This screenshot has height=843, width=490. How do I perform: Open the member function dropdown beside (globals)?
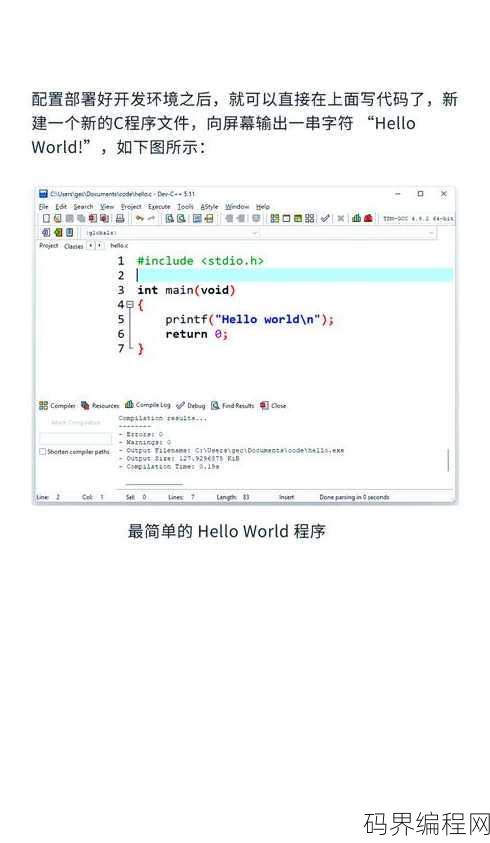point(348,233)
